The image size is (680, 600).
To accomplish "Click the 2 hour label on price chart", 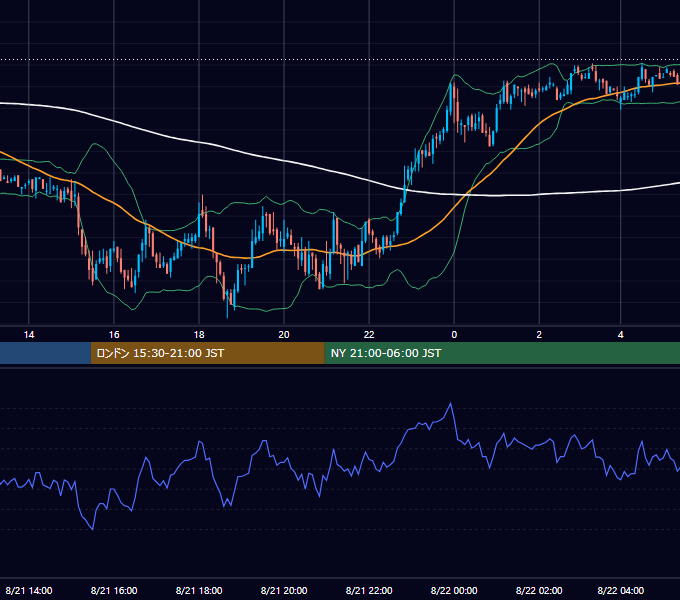I will tap(539, 335).
